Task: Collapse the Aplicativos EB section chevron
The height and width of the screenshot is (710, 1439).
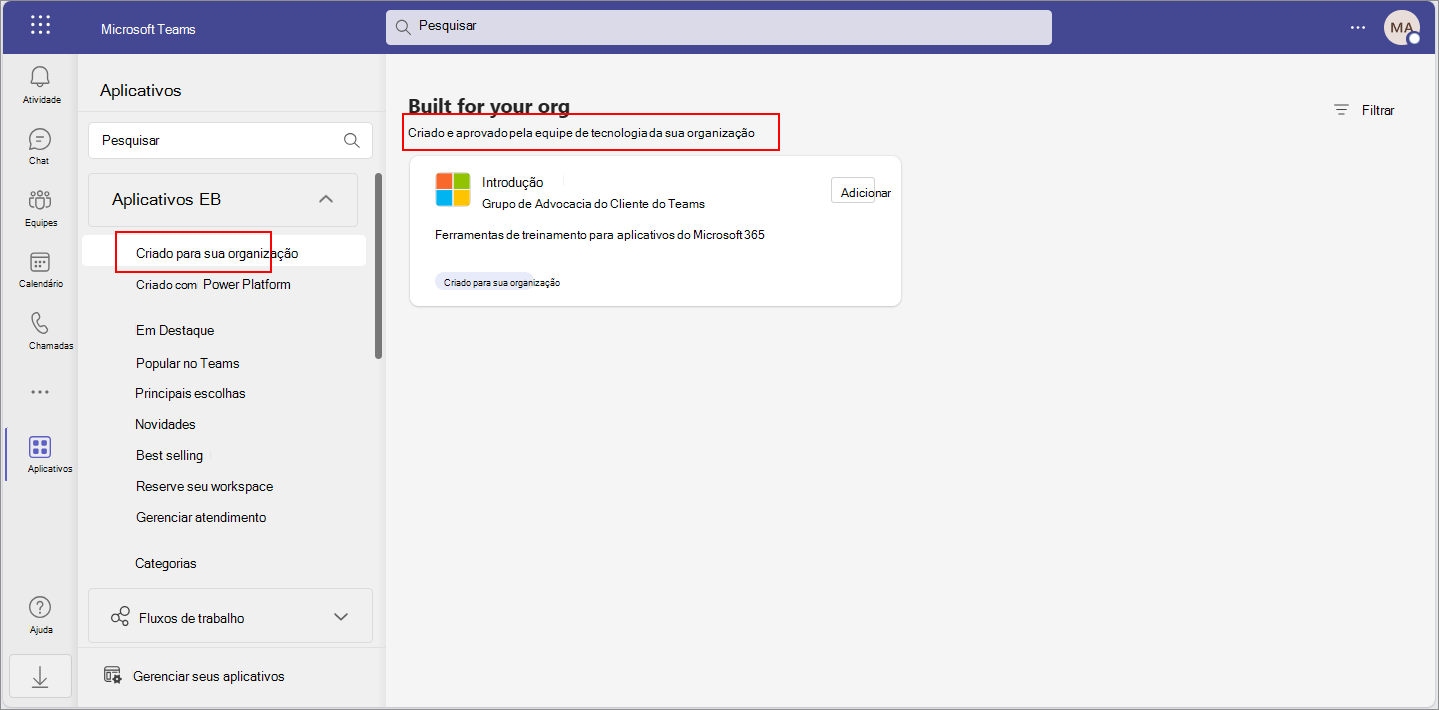Action: 325,199
